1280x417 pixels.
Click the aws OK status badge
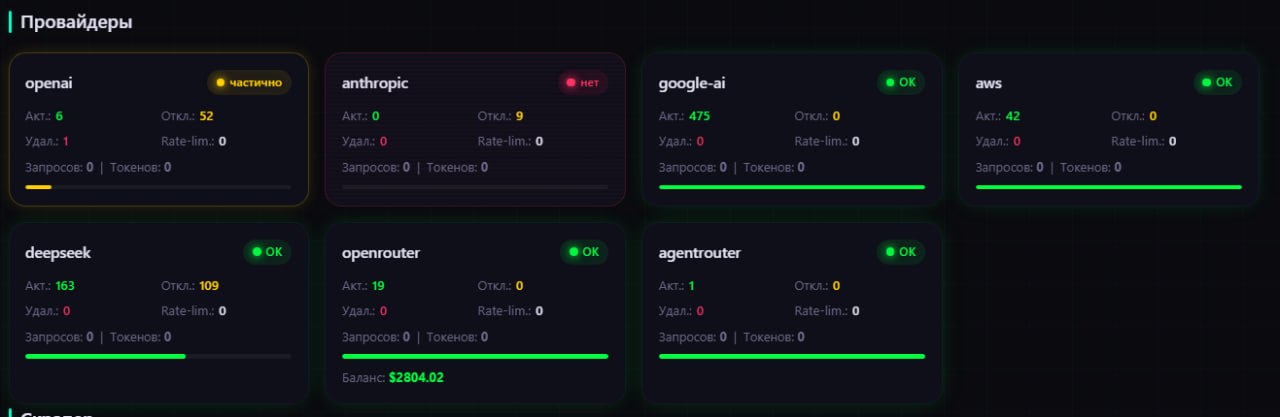pyautogui.click(x=1217, y=82)
